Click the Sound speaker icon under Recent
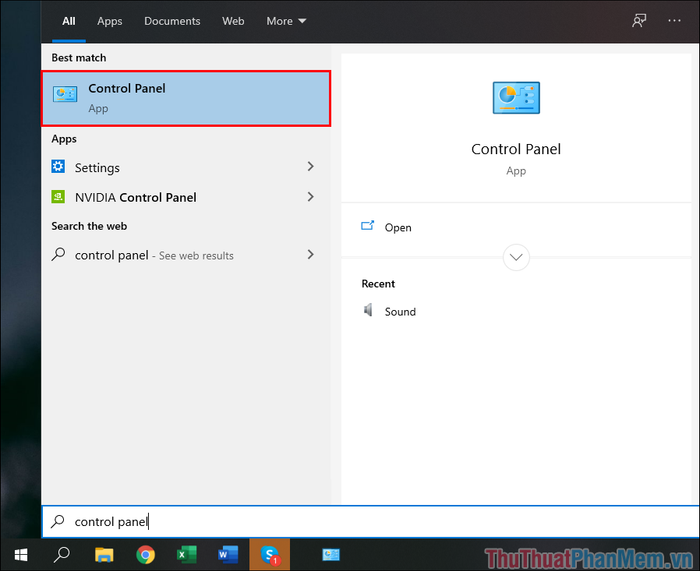700x571 pixels. coord(368,310)
